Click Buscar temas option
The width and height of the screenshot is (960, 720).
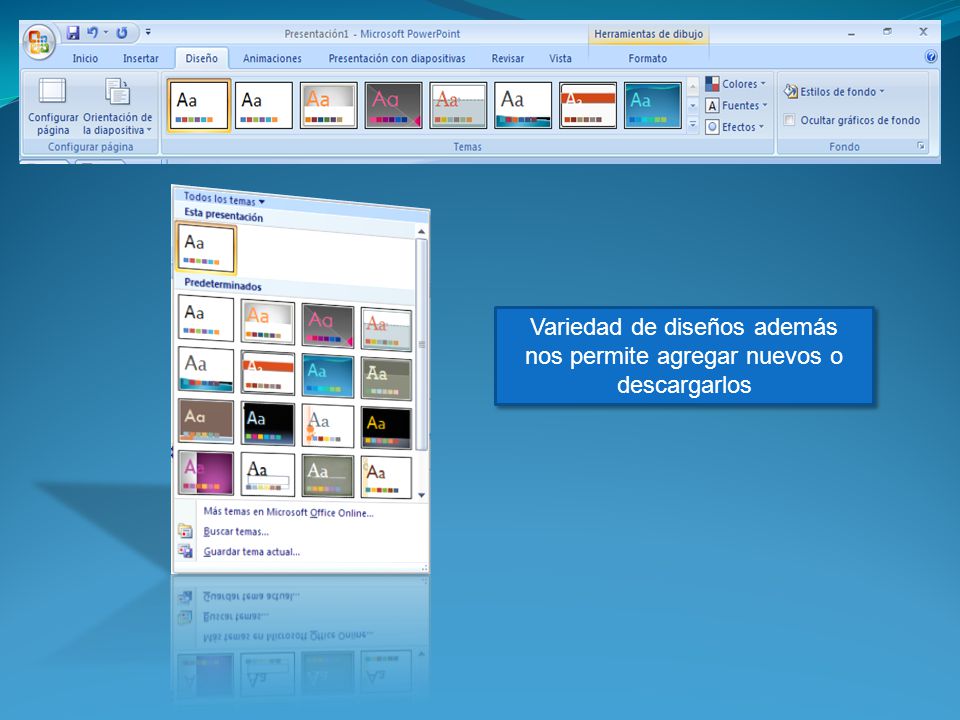tap(236, 531)
